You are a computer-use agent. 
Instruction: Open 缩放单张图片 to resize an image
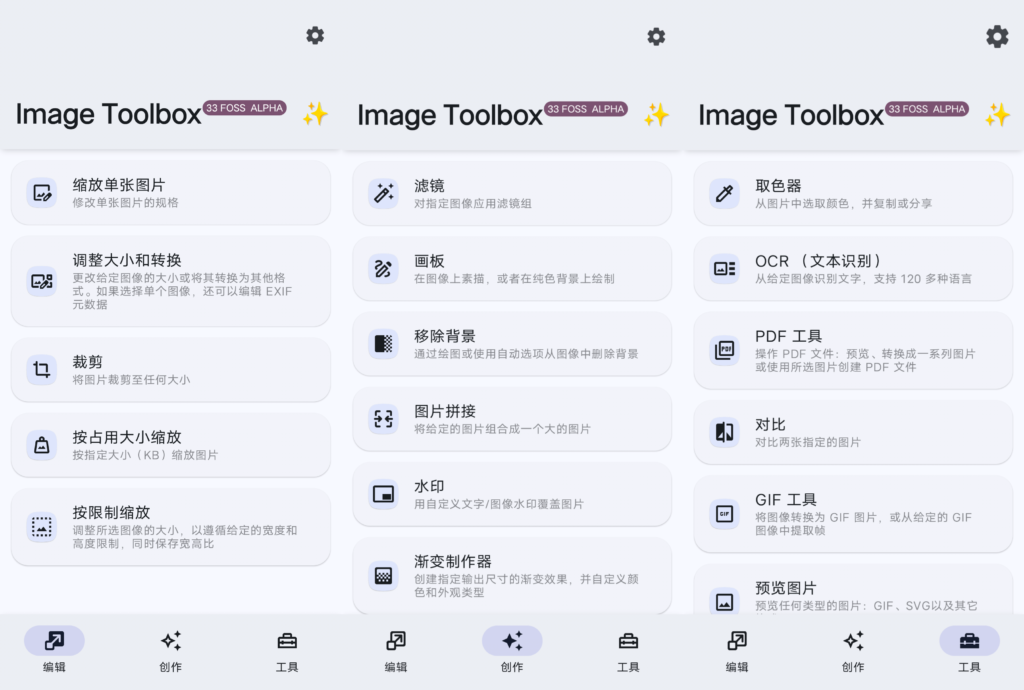coord(170,194)
